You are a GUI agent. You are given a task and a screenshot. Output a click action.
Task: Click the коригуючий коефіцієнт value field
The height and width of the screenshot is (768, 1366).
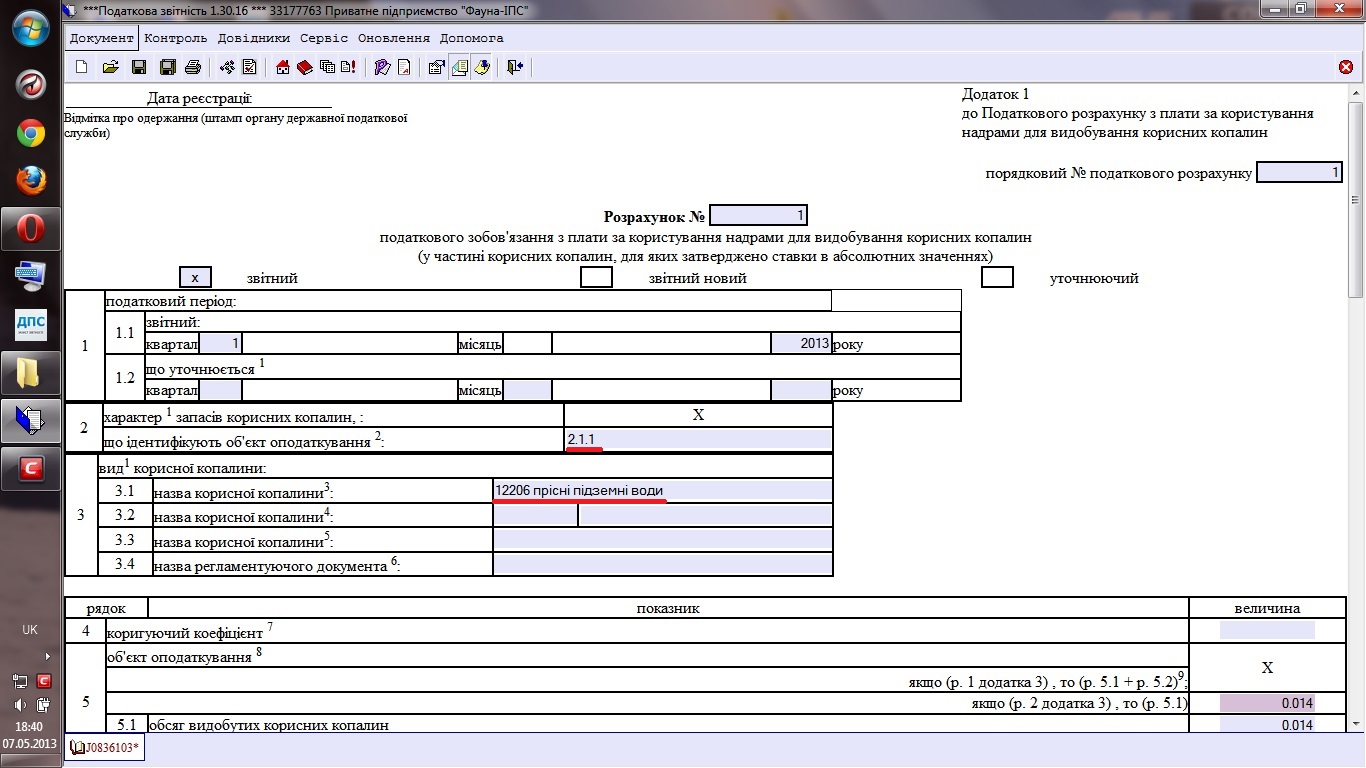(x=1266, y=630)
